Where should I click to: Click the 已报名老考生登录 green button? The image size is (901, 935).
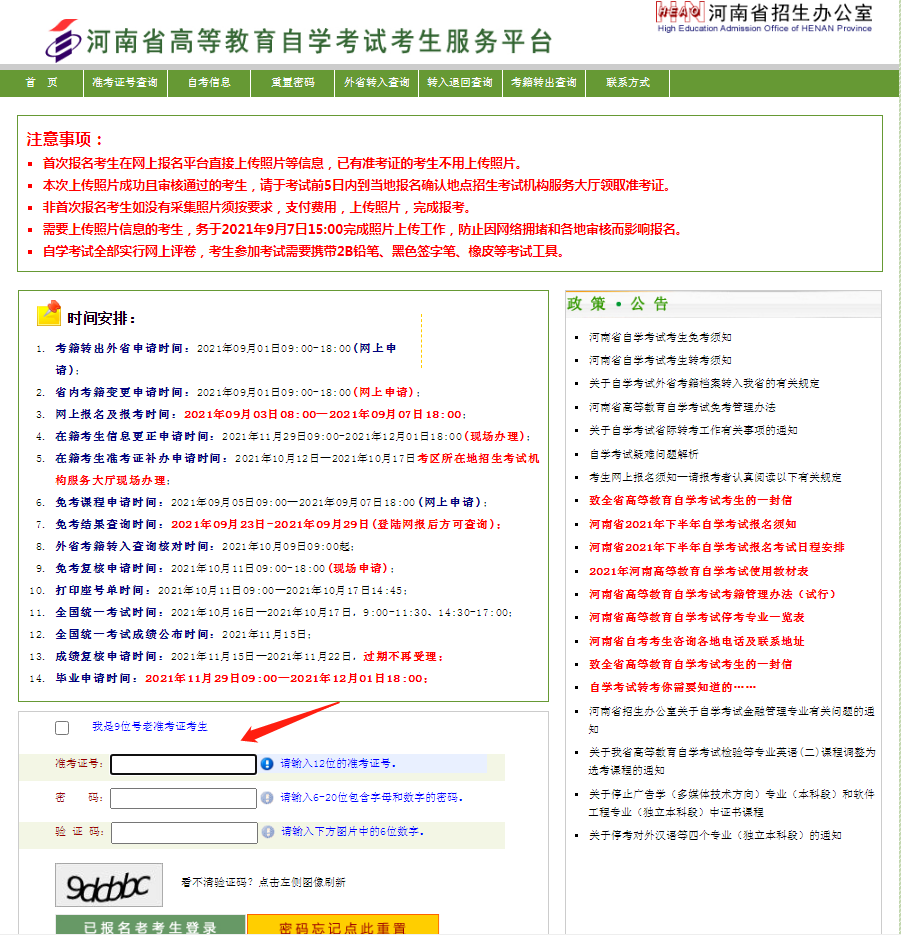tap(150, 925)
